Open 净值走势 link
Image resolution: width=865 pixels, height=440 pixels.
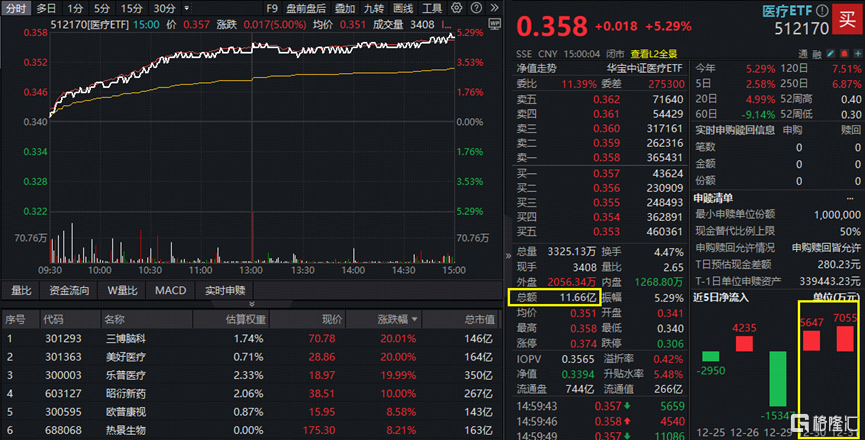536,68
